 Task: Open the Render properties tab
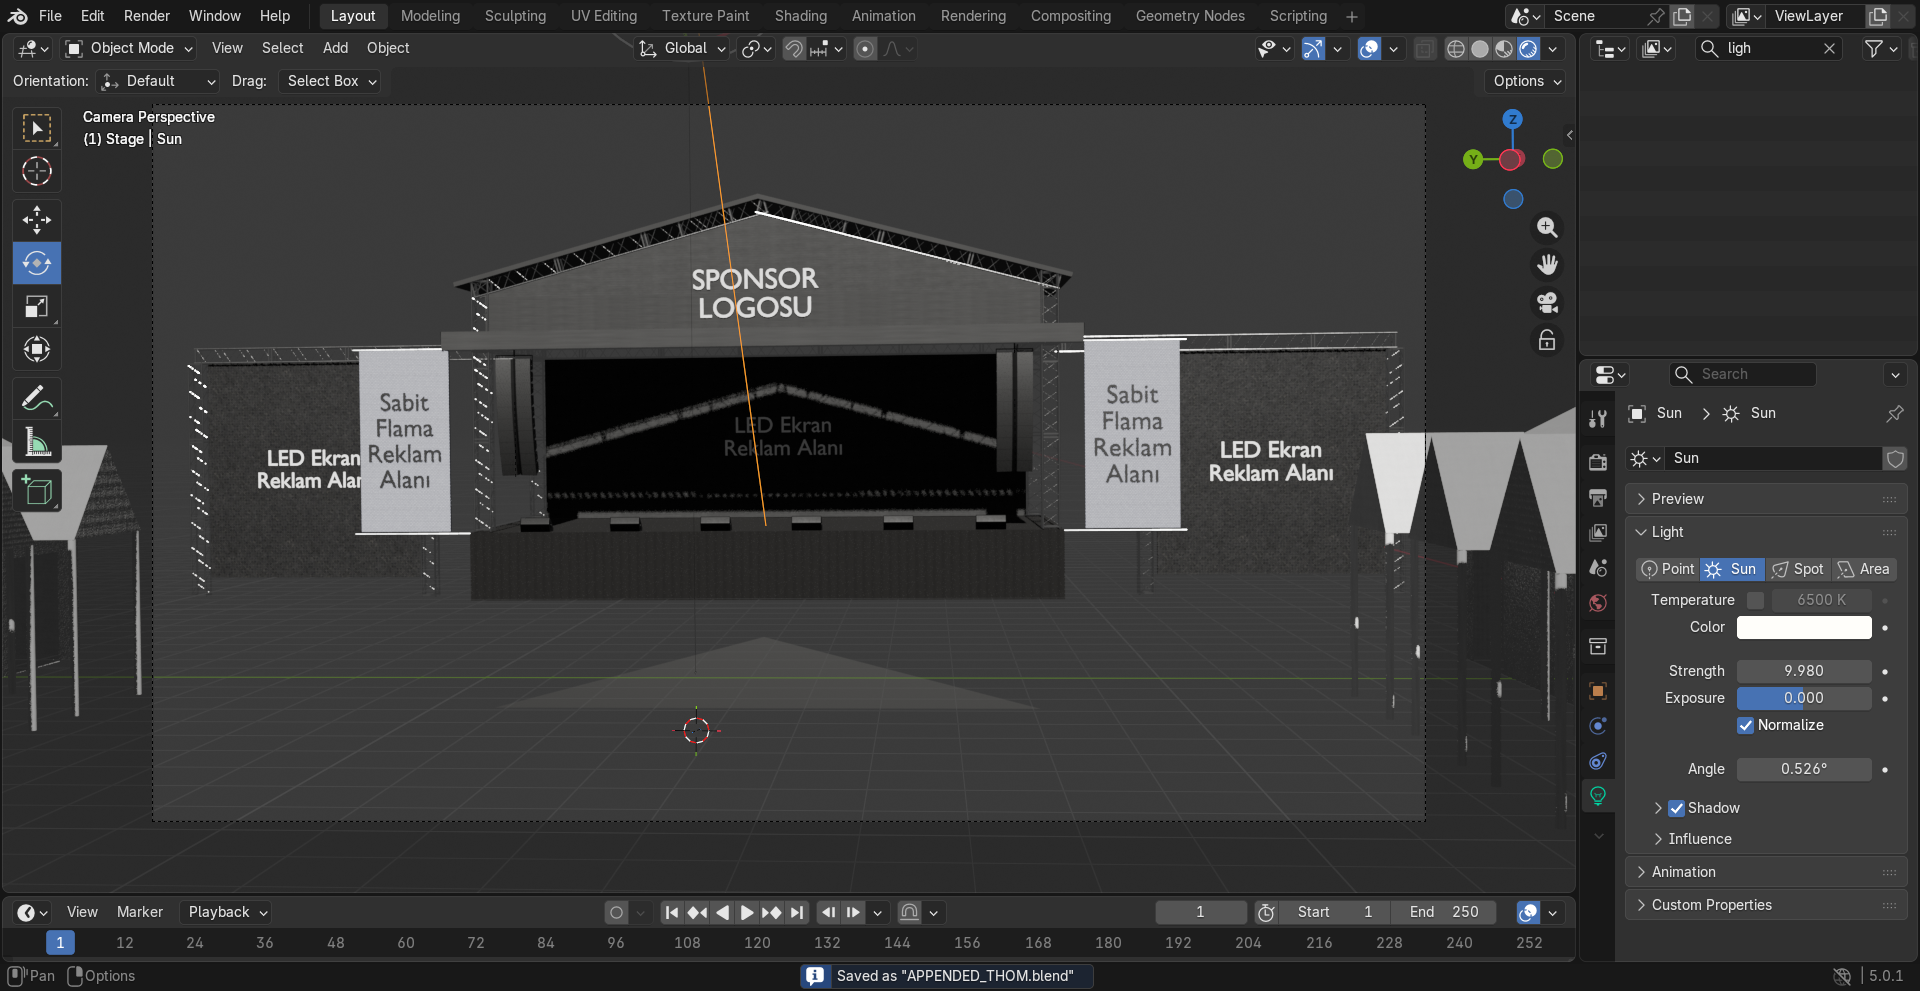pos(1598,461)
